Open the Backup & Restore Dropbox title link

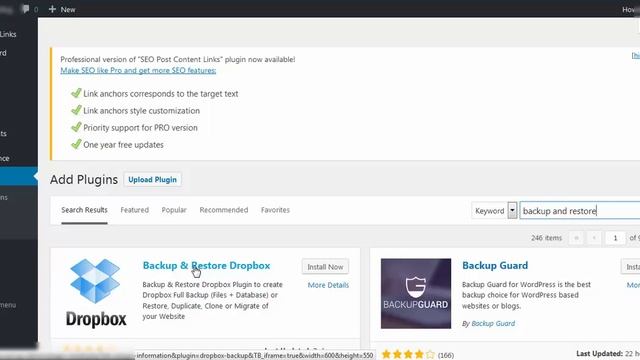(207, 265)
